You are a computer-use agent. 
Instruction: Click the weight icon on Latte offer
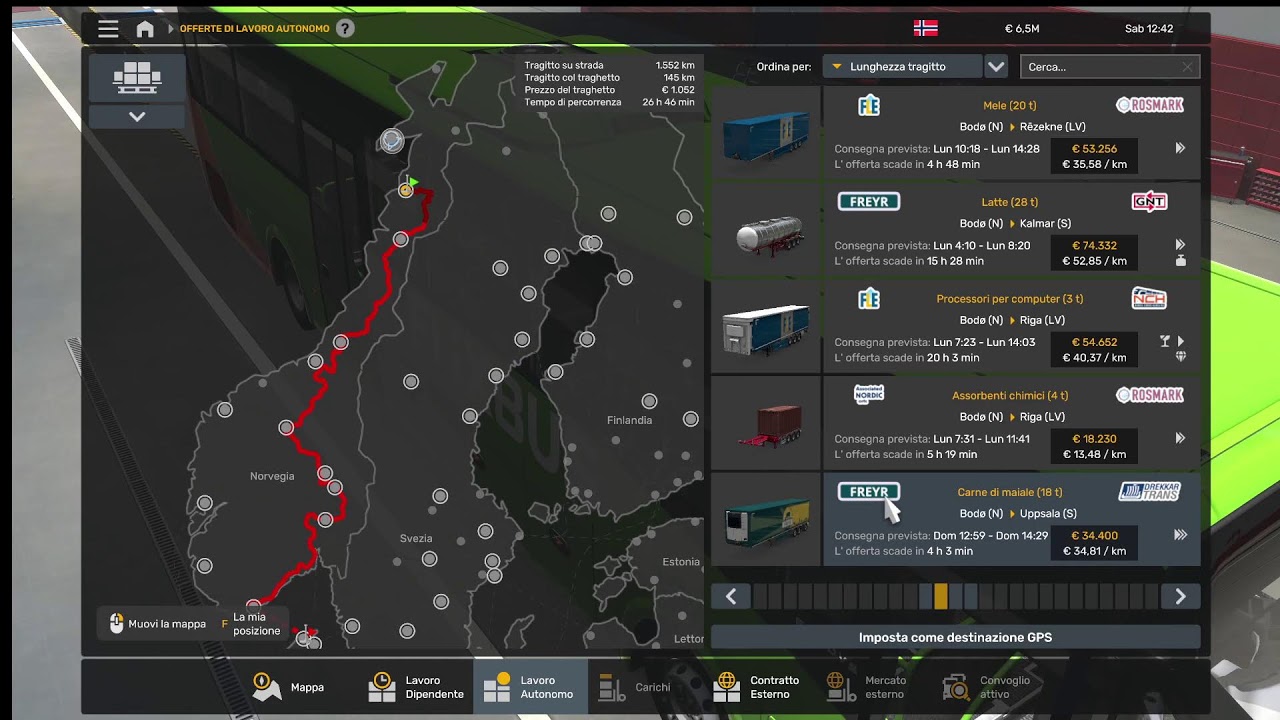(x=1181, y=260)
